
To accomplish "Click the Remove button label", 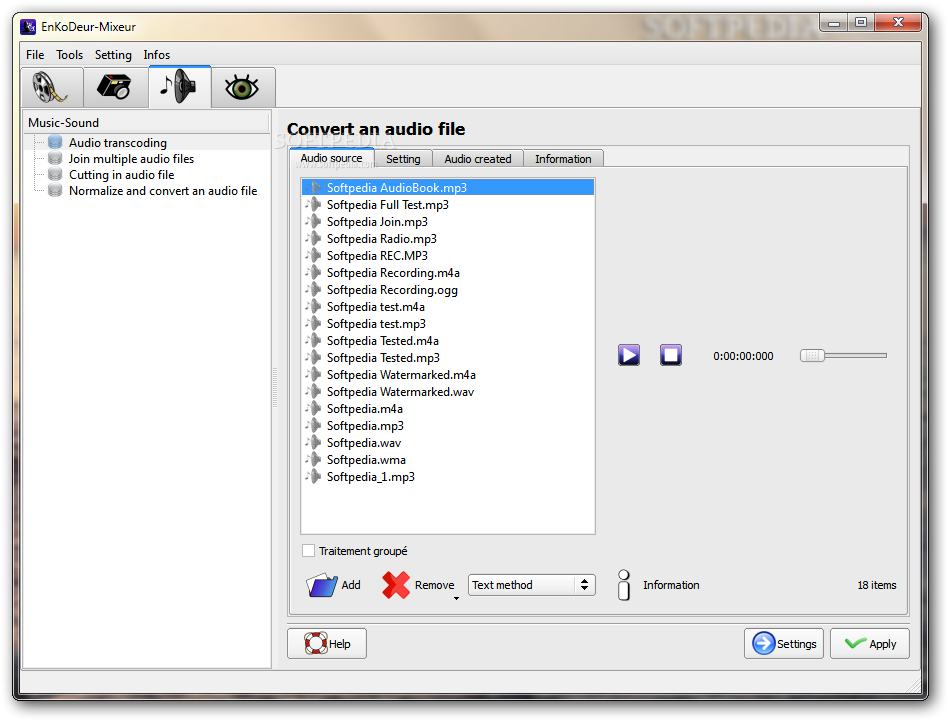I will pos(435,585).
